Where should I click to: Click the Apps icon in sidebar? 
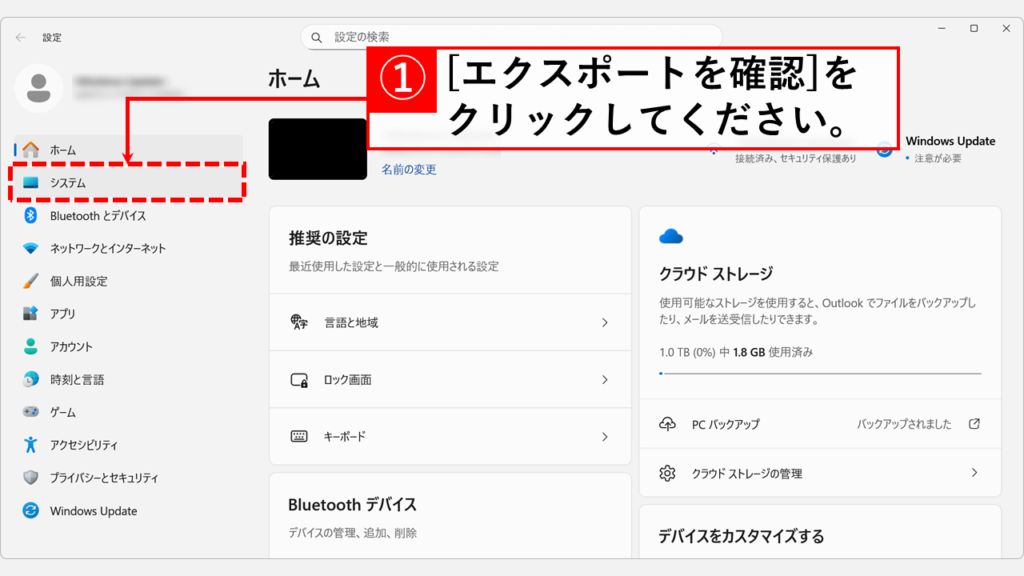[31, 314]
